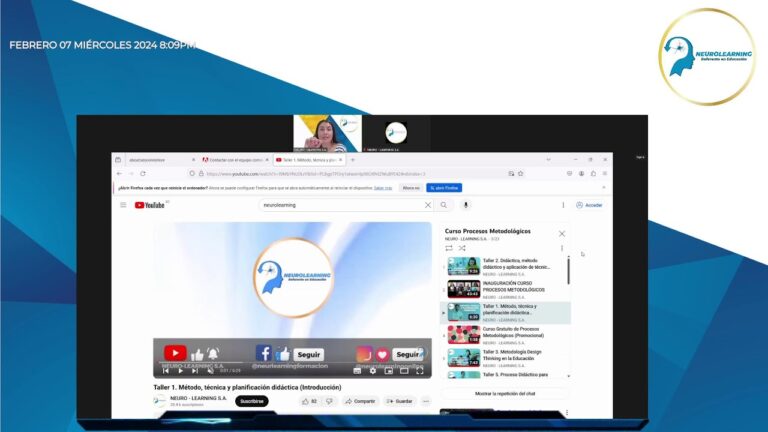Click Mostrar la repetición del chat
768x432 pixels.
click(x=505, y=394)
